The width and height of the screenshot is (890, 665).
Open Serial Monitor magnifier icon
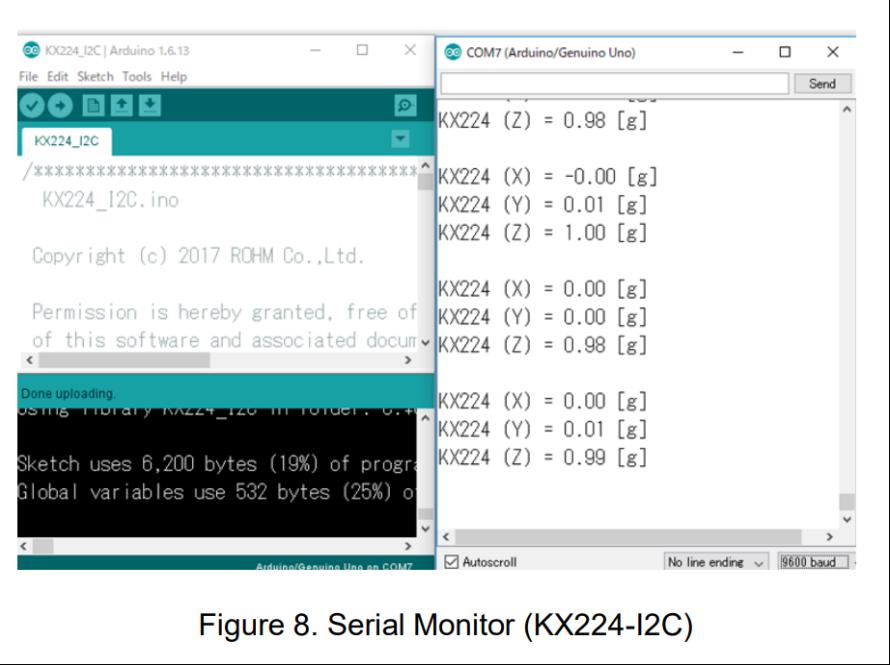[405, 106]
